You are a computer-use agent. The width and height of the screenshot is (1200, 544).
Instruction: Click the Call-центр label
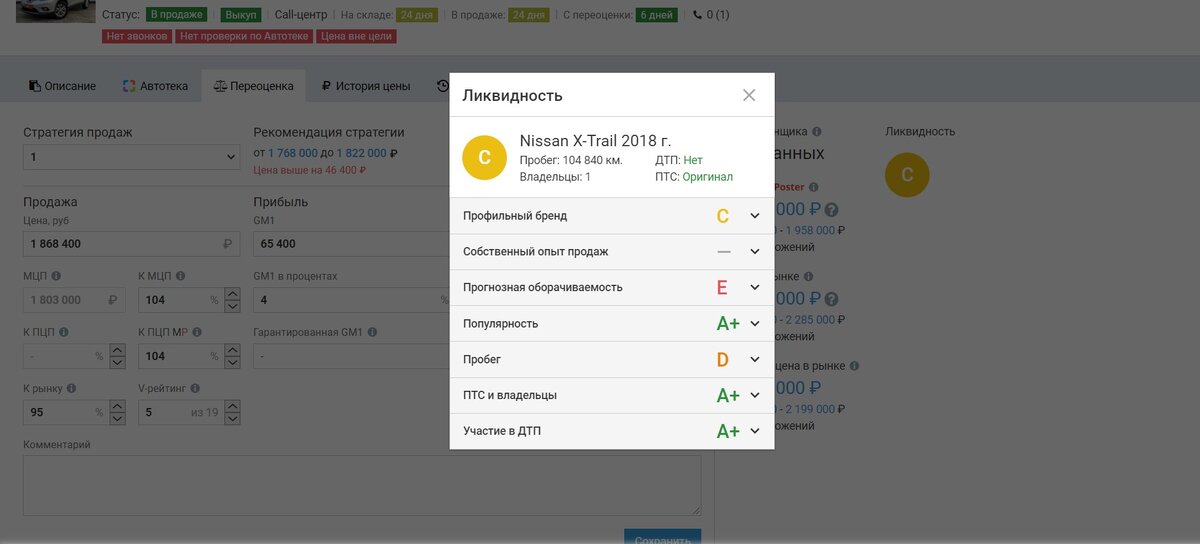pos(300,15)
